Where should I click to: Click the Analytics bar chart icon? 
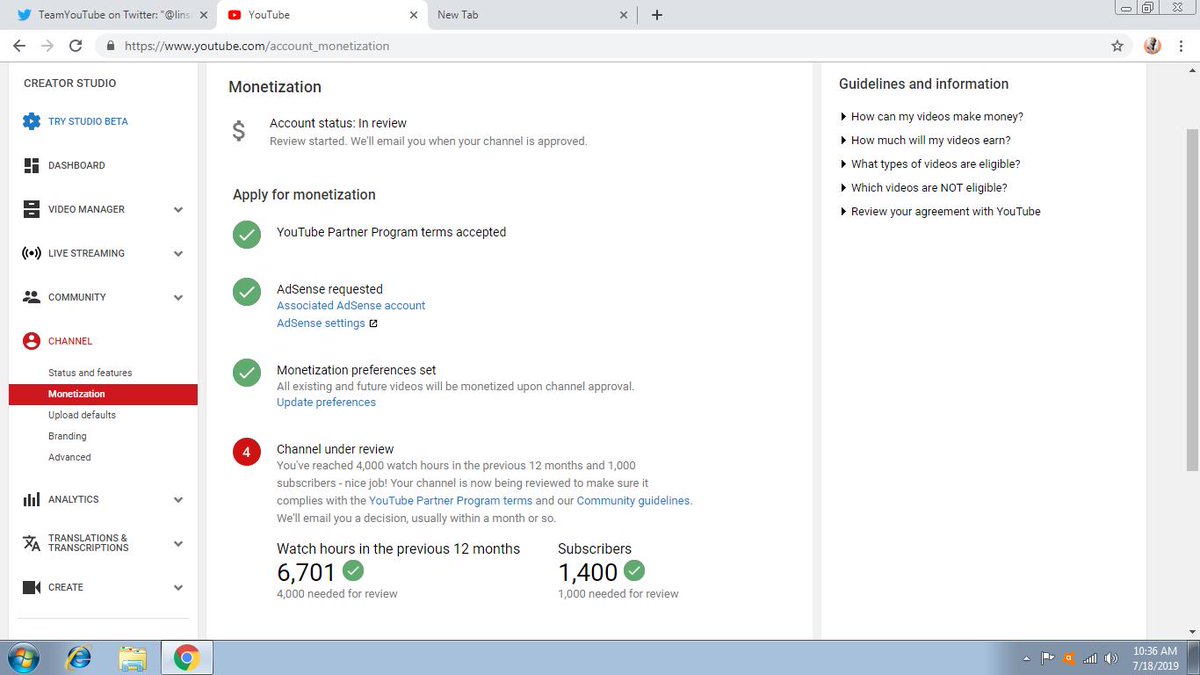point(31,499)
